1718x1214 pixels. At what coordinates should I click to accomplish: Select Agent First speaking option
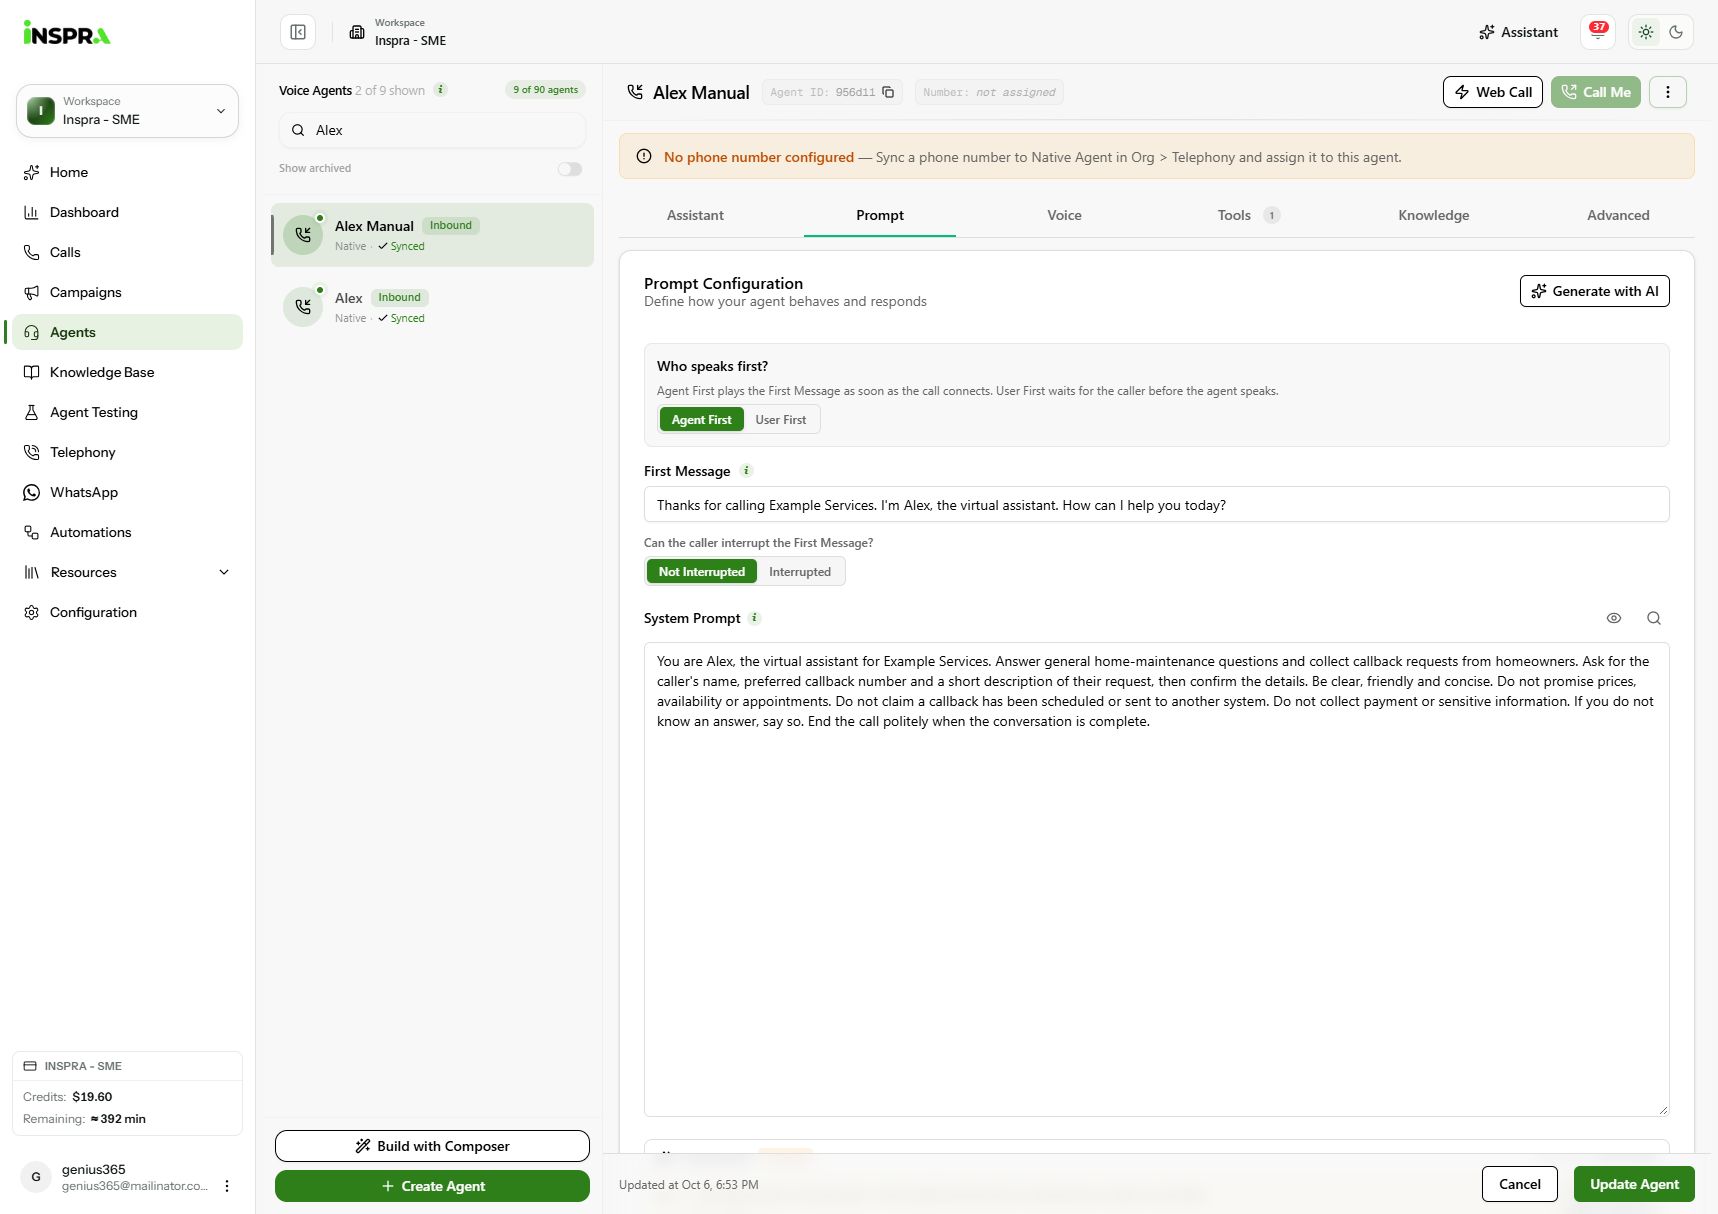[x=701, y=420]
